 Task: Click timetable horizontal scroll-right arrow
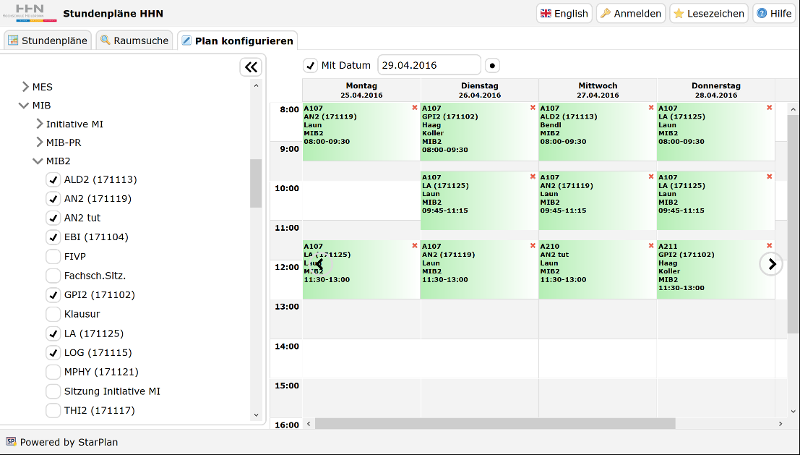pos(780,423)
